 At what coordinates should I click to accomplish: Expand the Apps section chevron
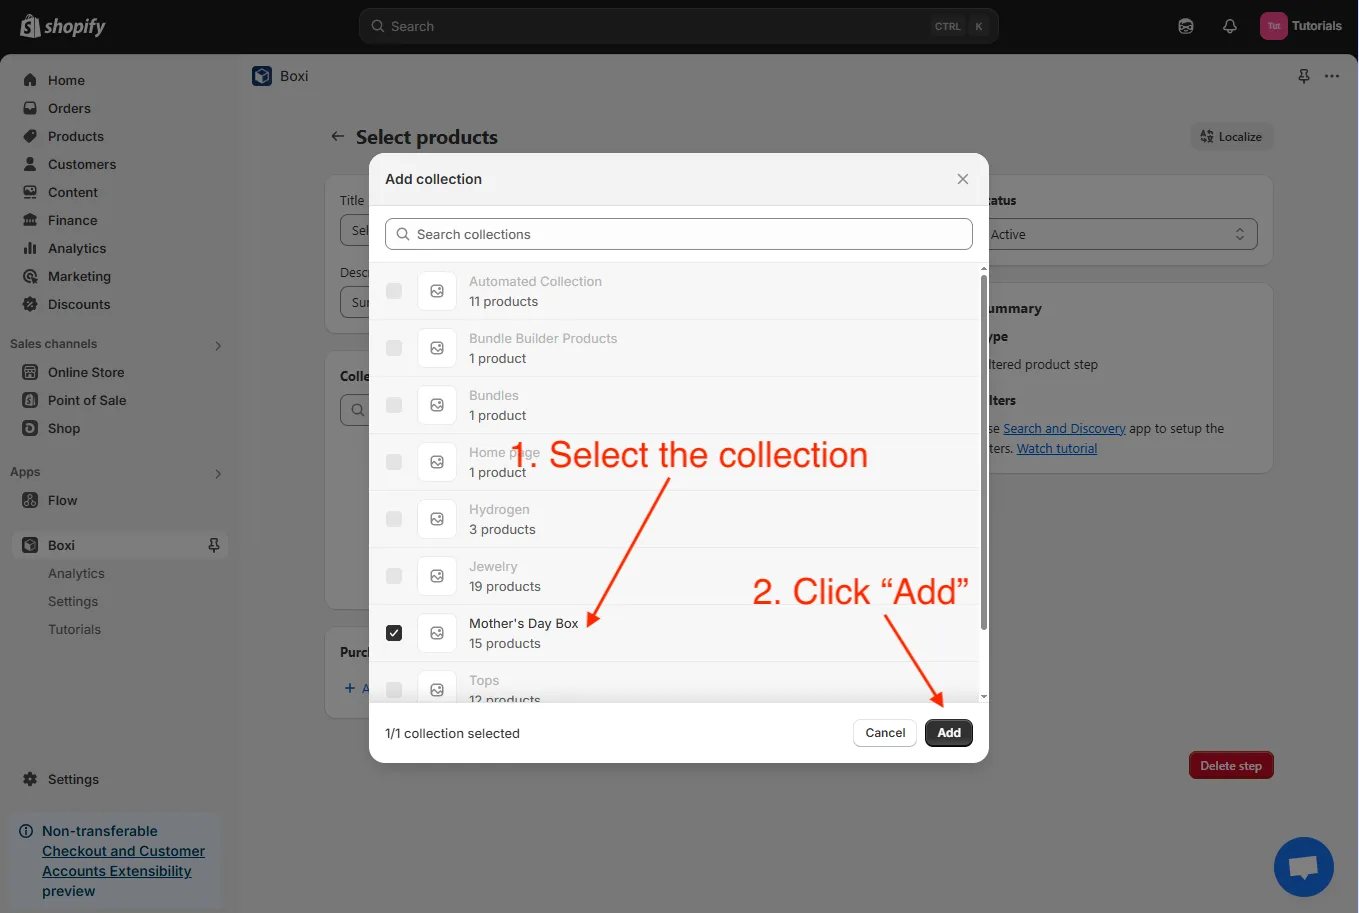[x=218, y=473]
